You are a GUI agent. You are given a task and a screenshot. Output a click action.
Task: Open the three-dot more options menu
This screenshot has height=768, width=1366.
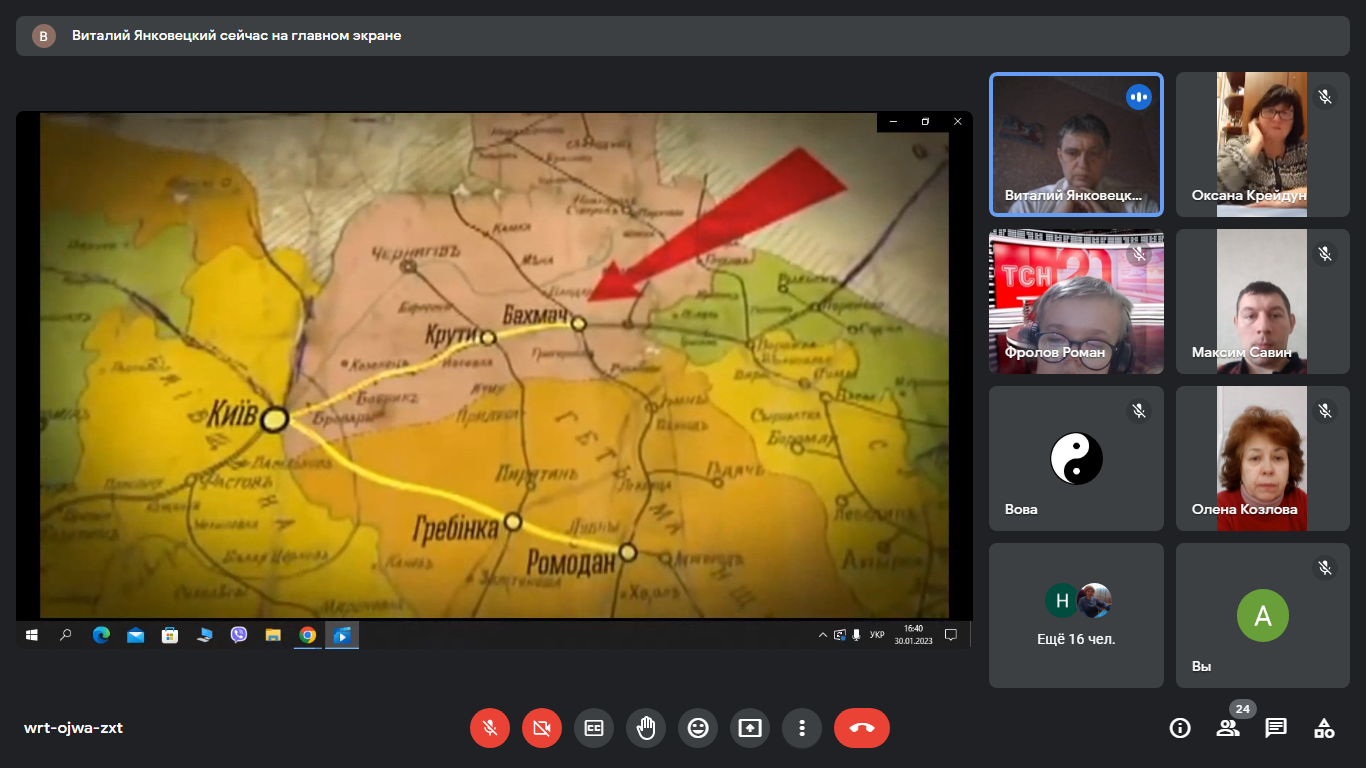coord(802,728)
